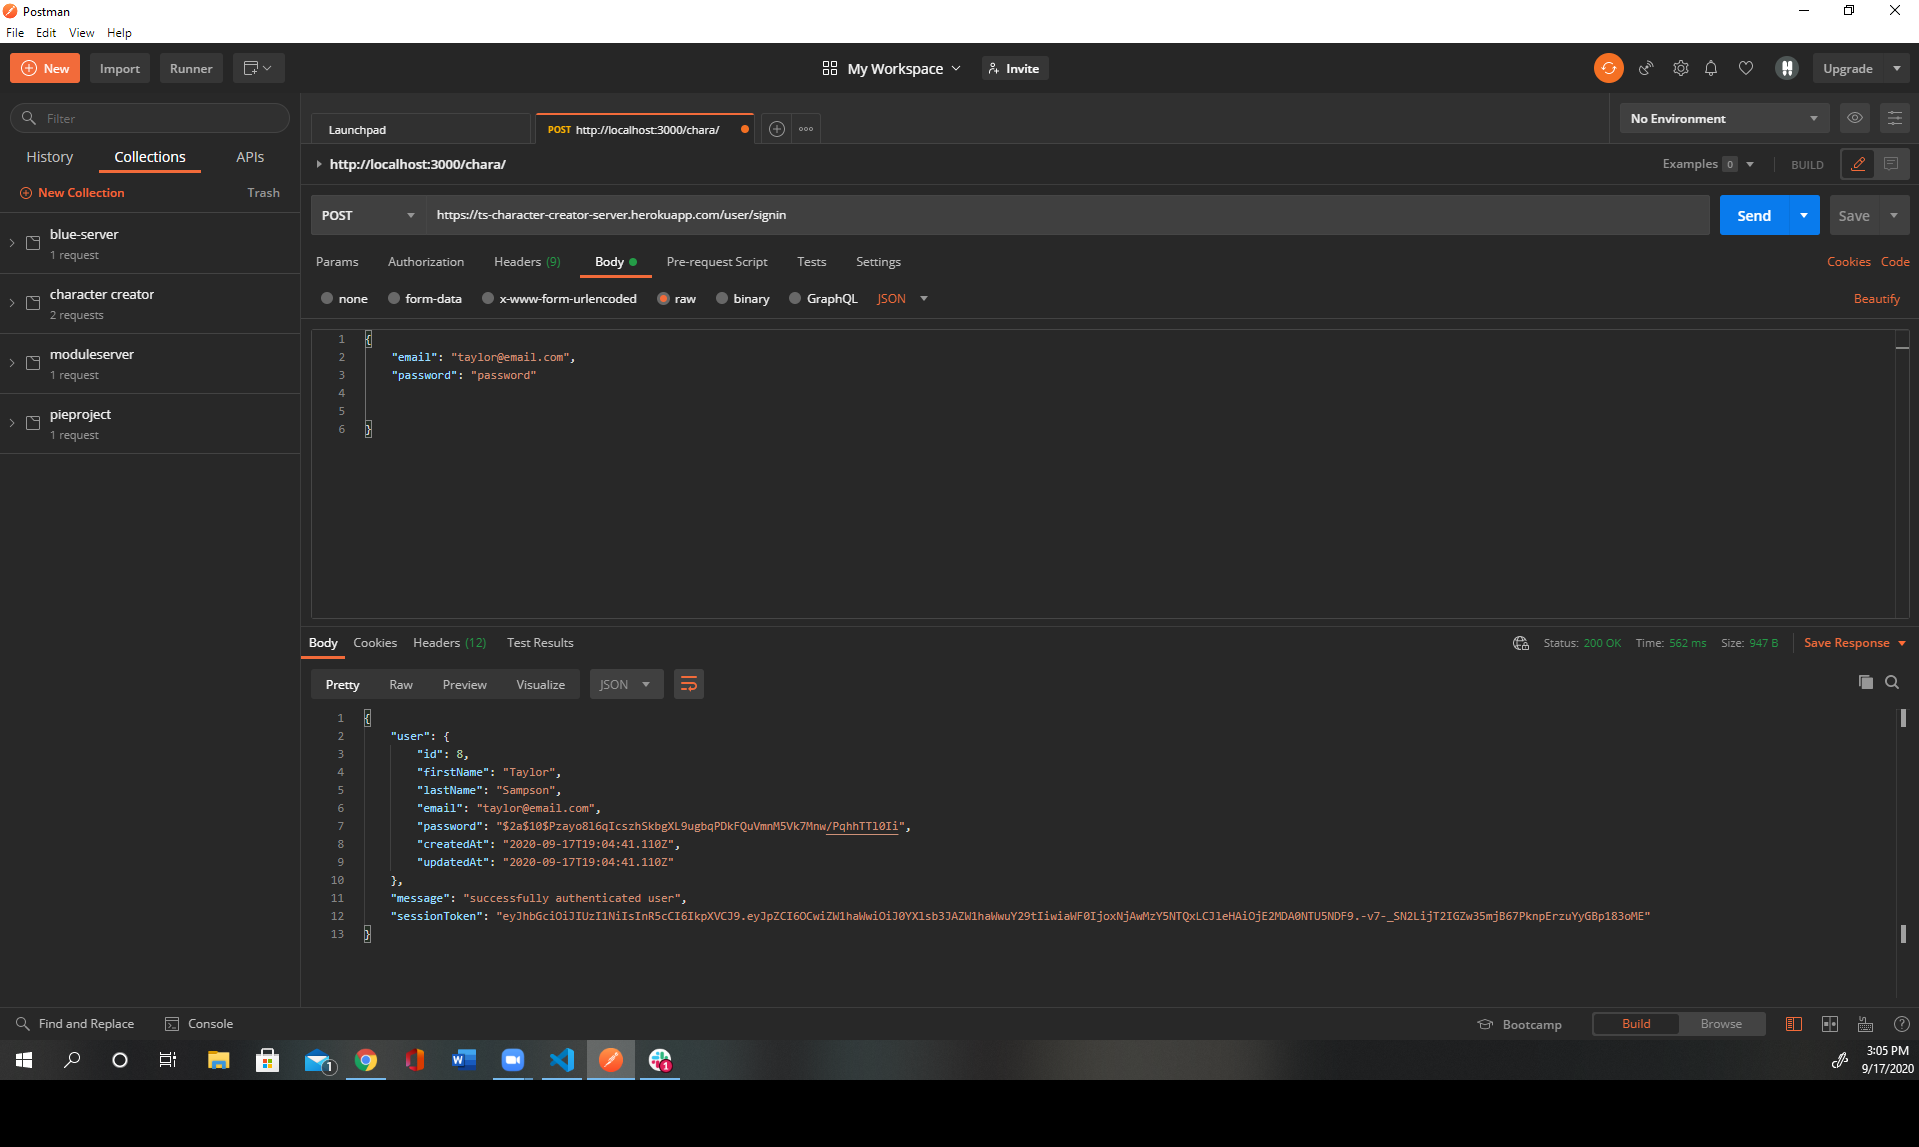
Task: Open the Authorization request tab
Action: coord(426,261)
